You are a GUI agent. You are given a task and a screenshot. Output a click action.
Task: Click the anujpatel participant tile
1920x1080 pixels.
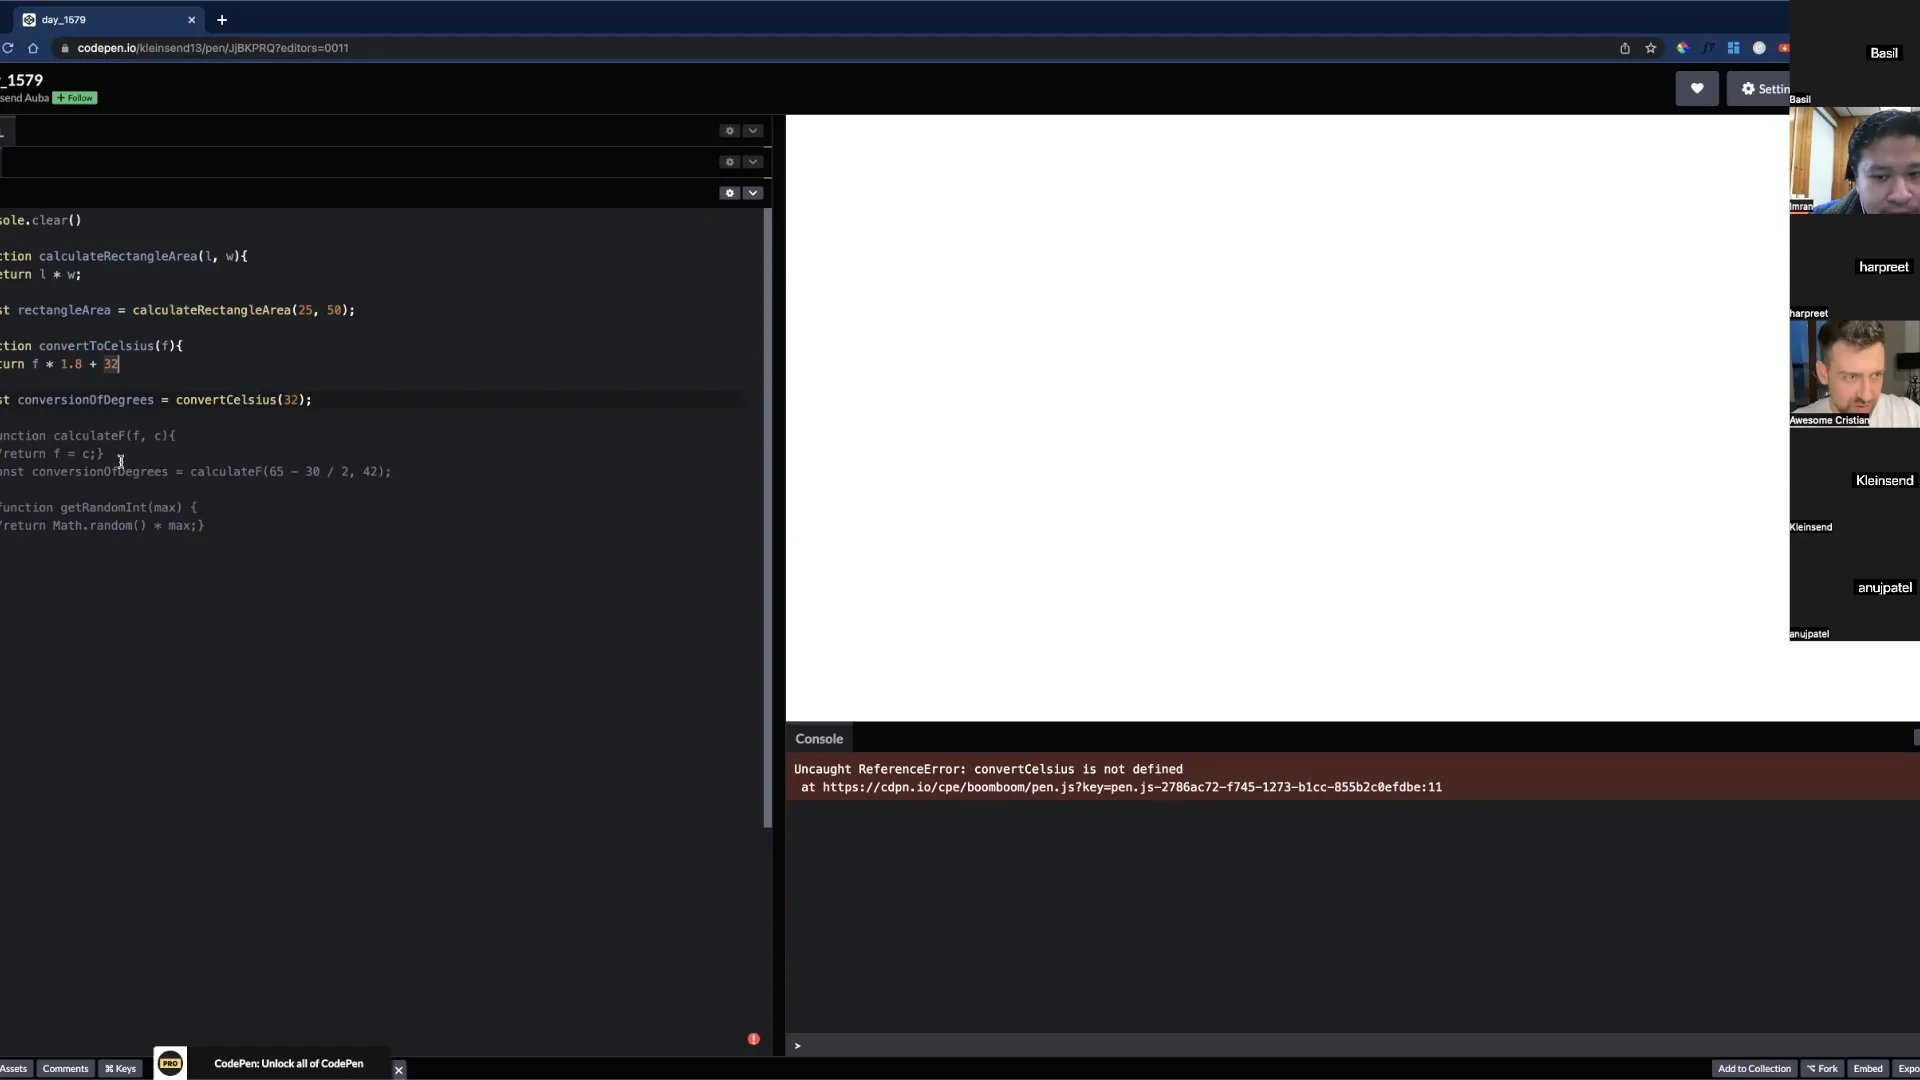1854,588
